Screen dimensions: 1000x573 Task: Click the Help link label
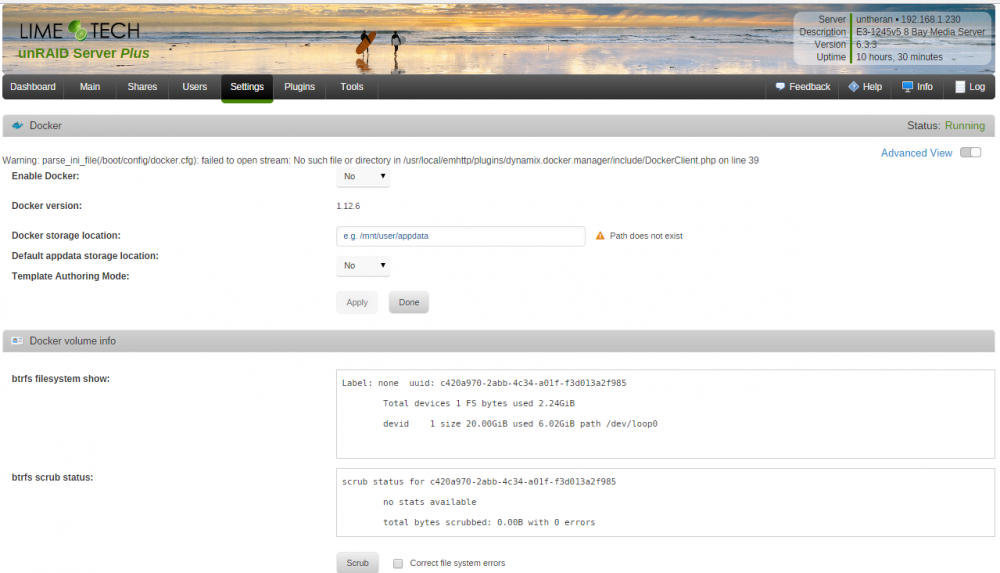pyautogui.click(x=872, y=87)
